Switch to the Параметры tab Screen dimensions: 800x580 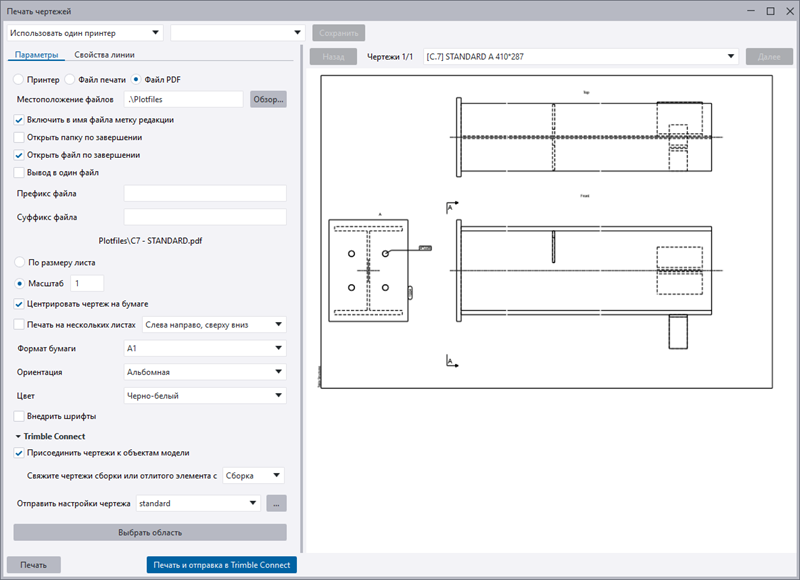point(36,55)
